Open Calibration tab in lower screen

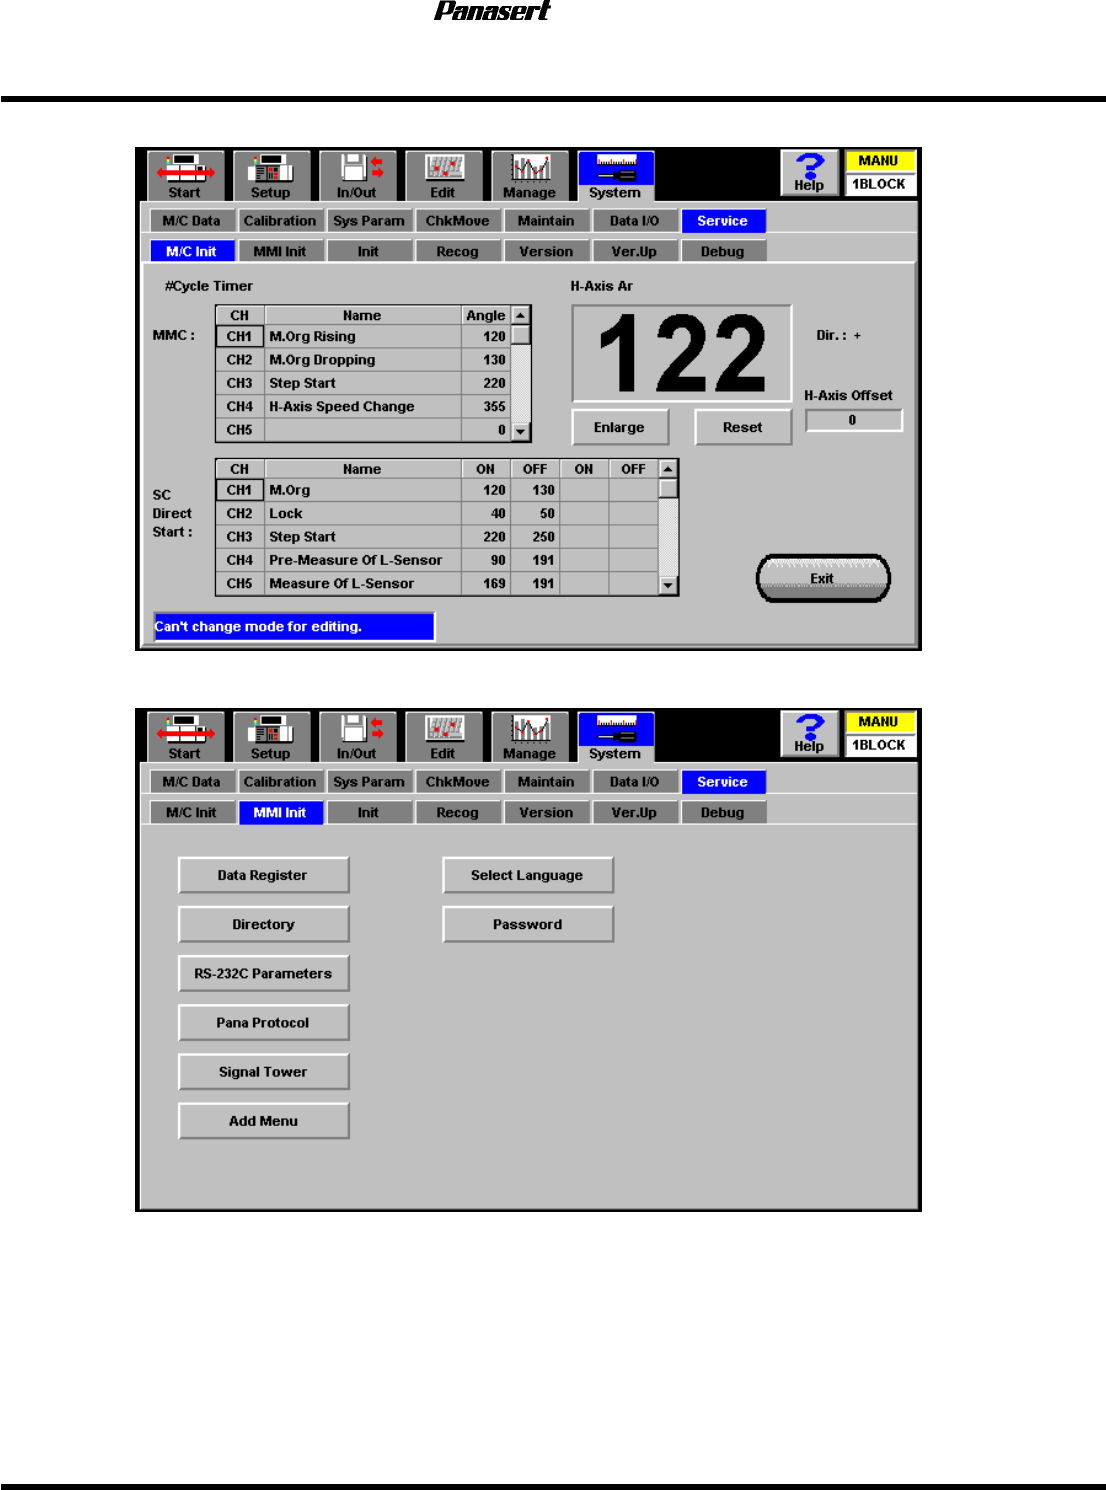click(x=280, y=782)
